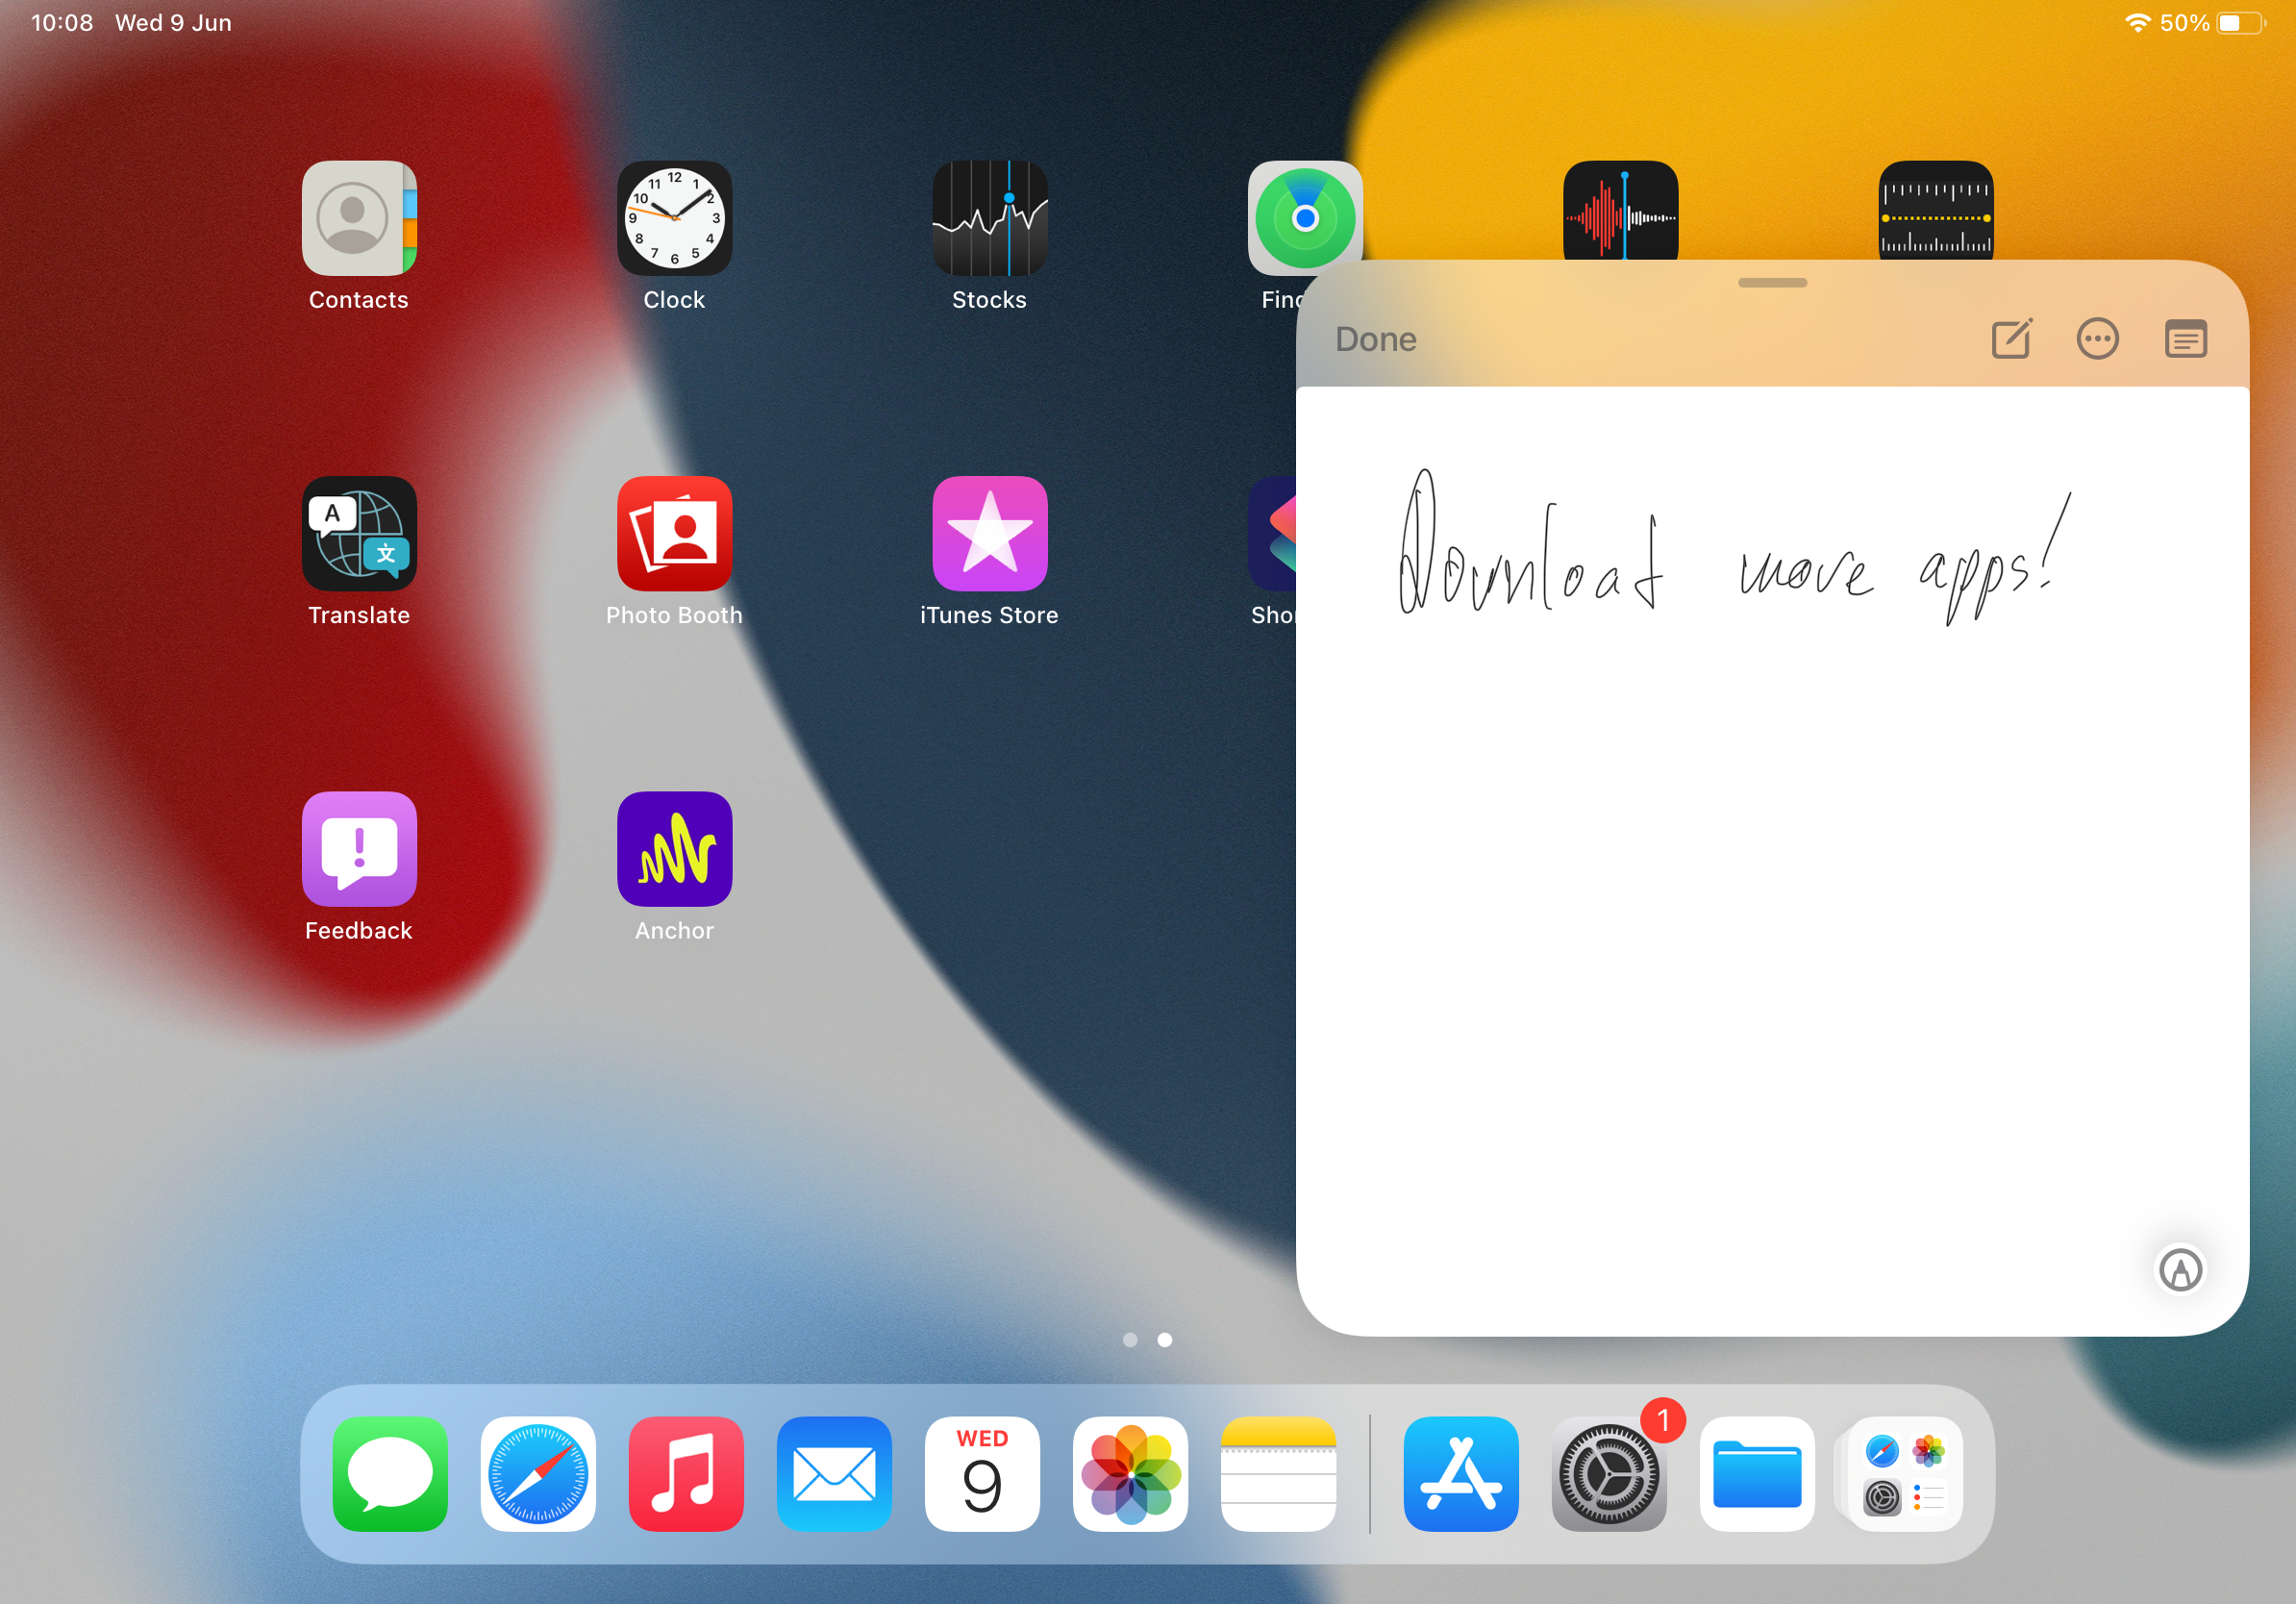
Task: Tap the Quick Note grabber handle
Action: click(x=1772, y=283)
